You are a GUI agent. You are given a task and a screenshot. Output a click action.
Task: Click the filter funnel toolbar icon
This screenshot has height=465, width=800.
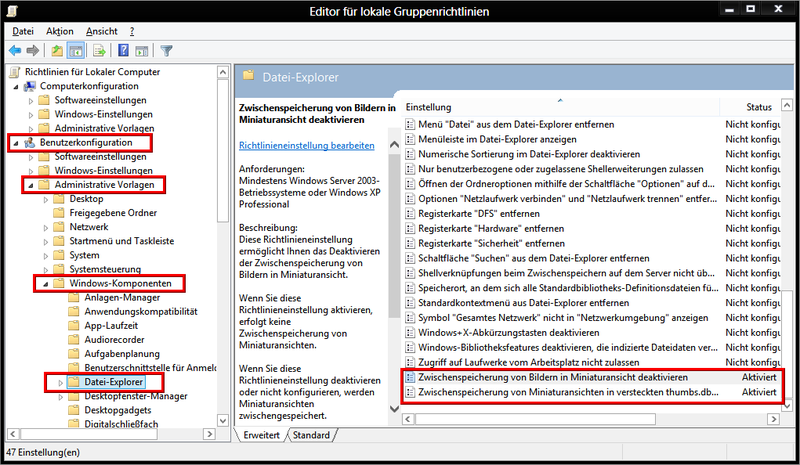click(x=166, y=50)
